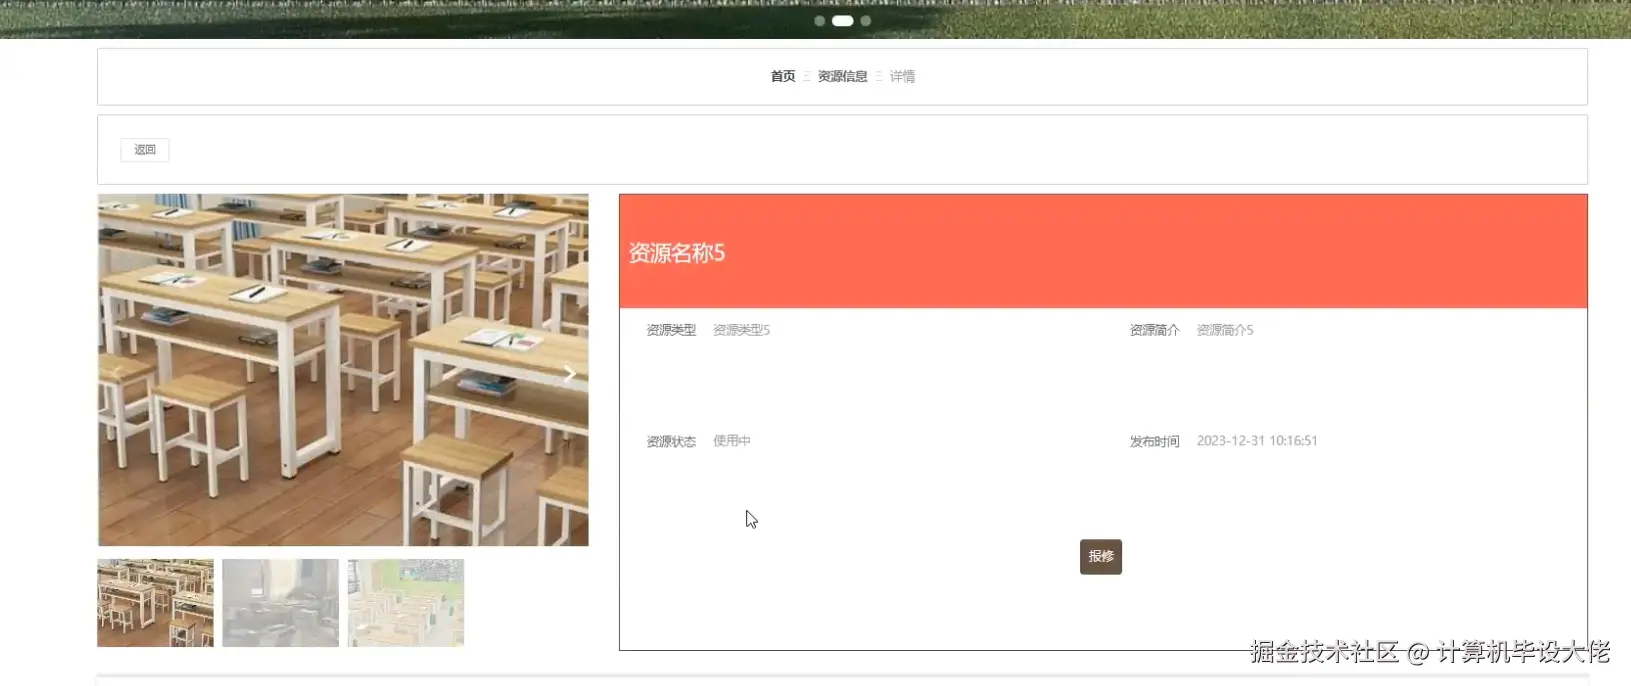Click the 发布时间 label
This screenshot has height=686, width=1631.
click(x=1155, y=441)
